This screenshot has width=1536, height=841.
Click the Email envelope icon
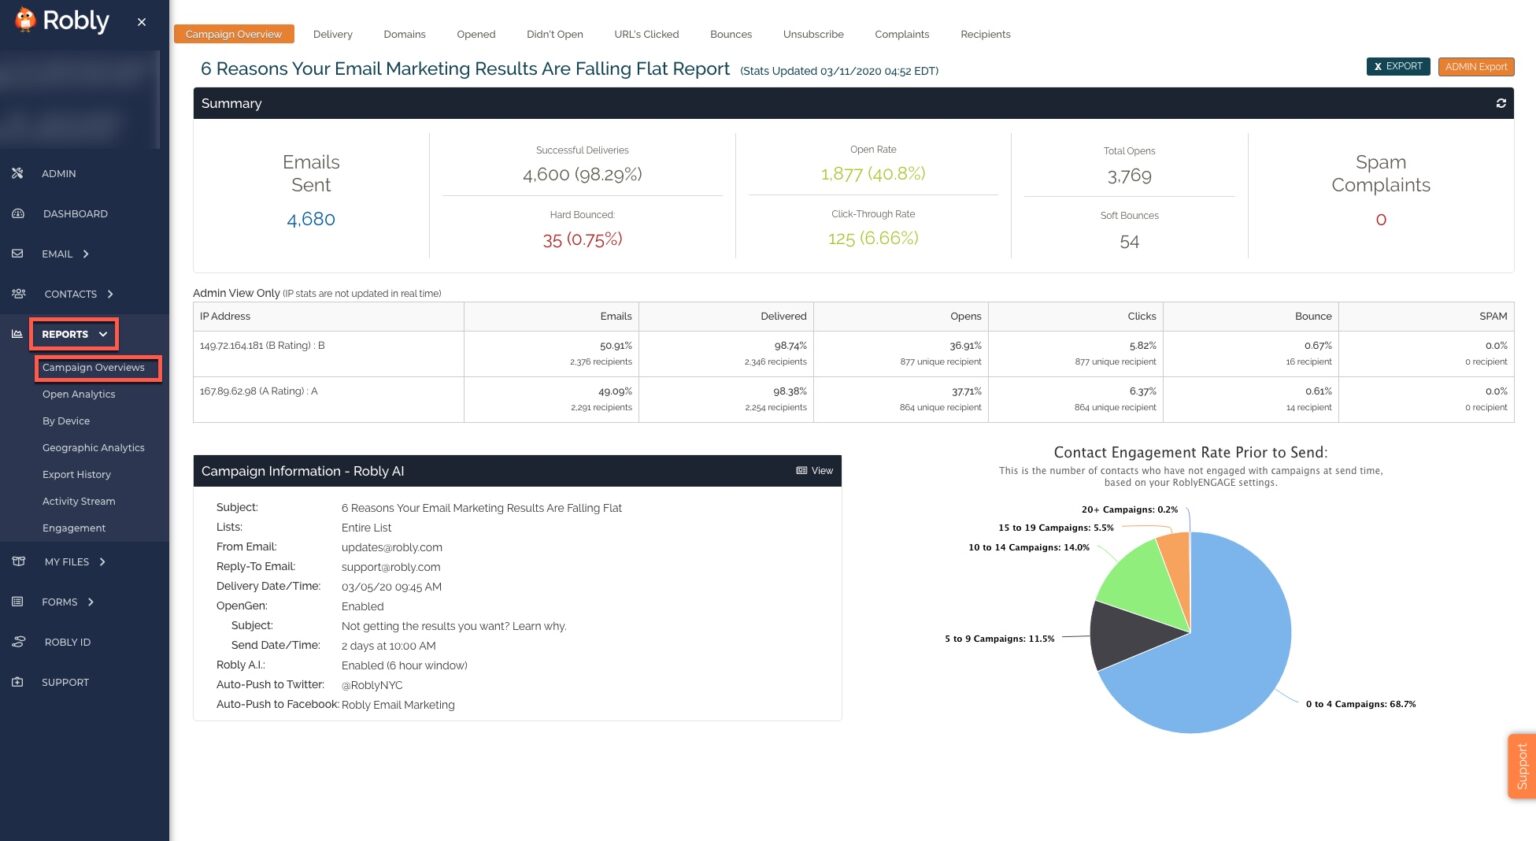point(17,254)
